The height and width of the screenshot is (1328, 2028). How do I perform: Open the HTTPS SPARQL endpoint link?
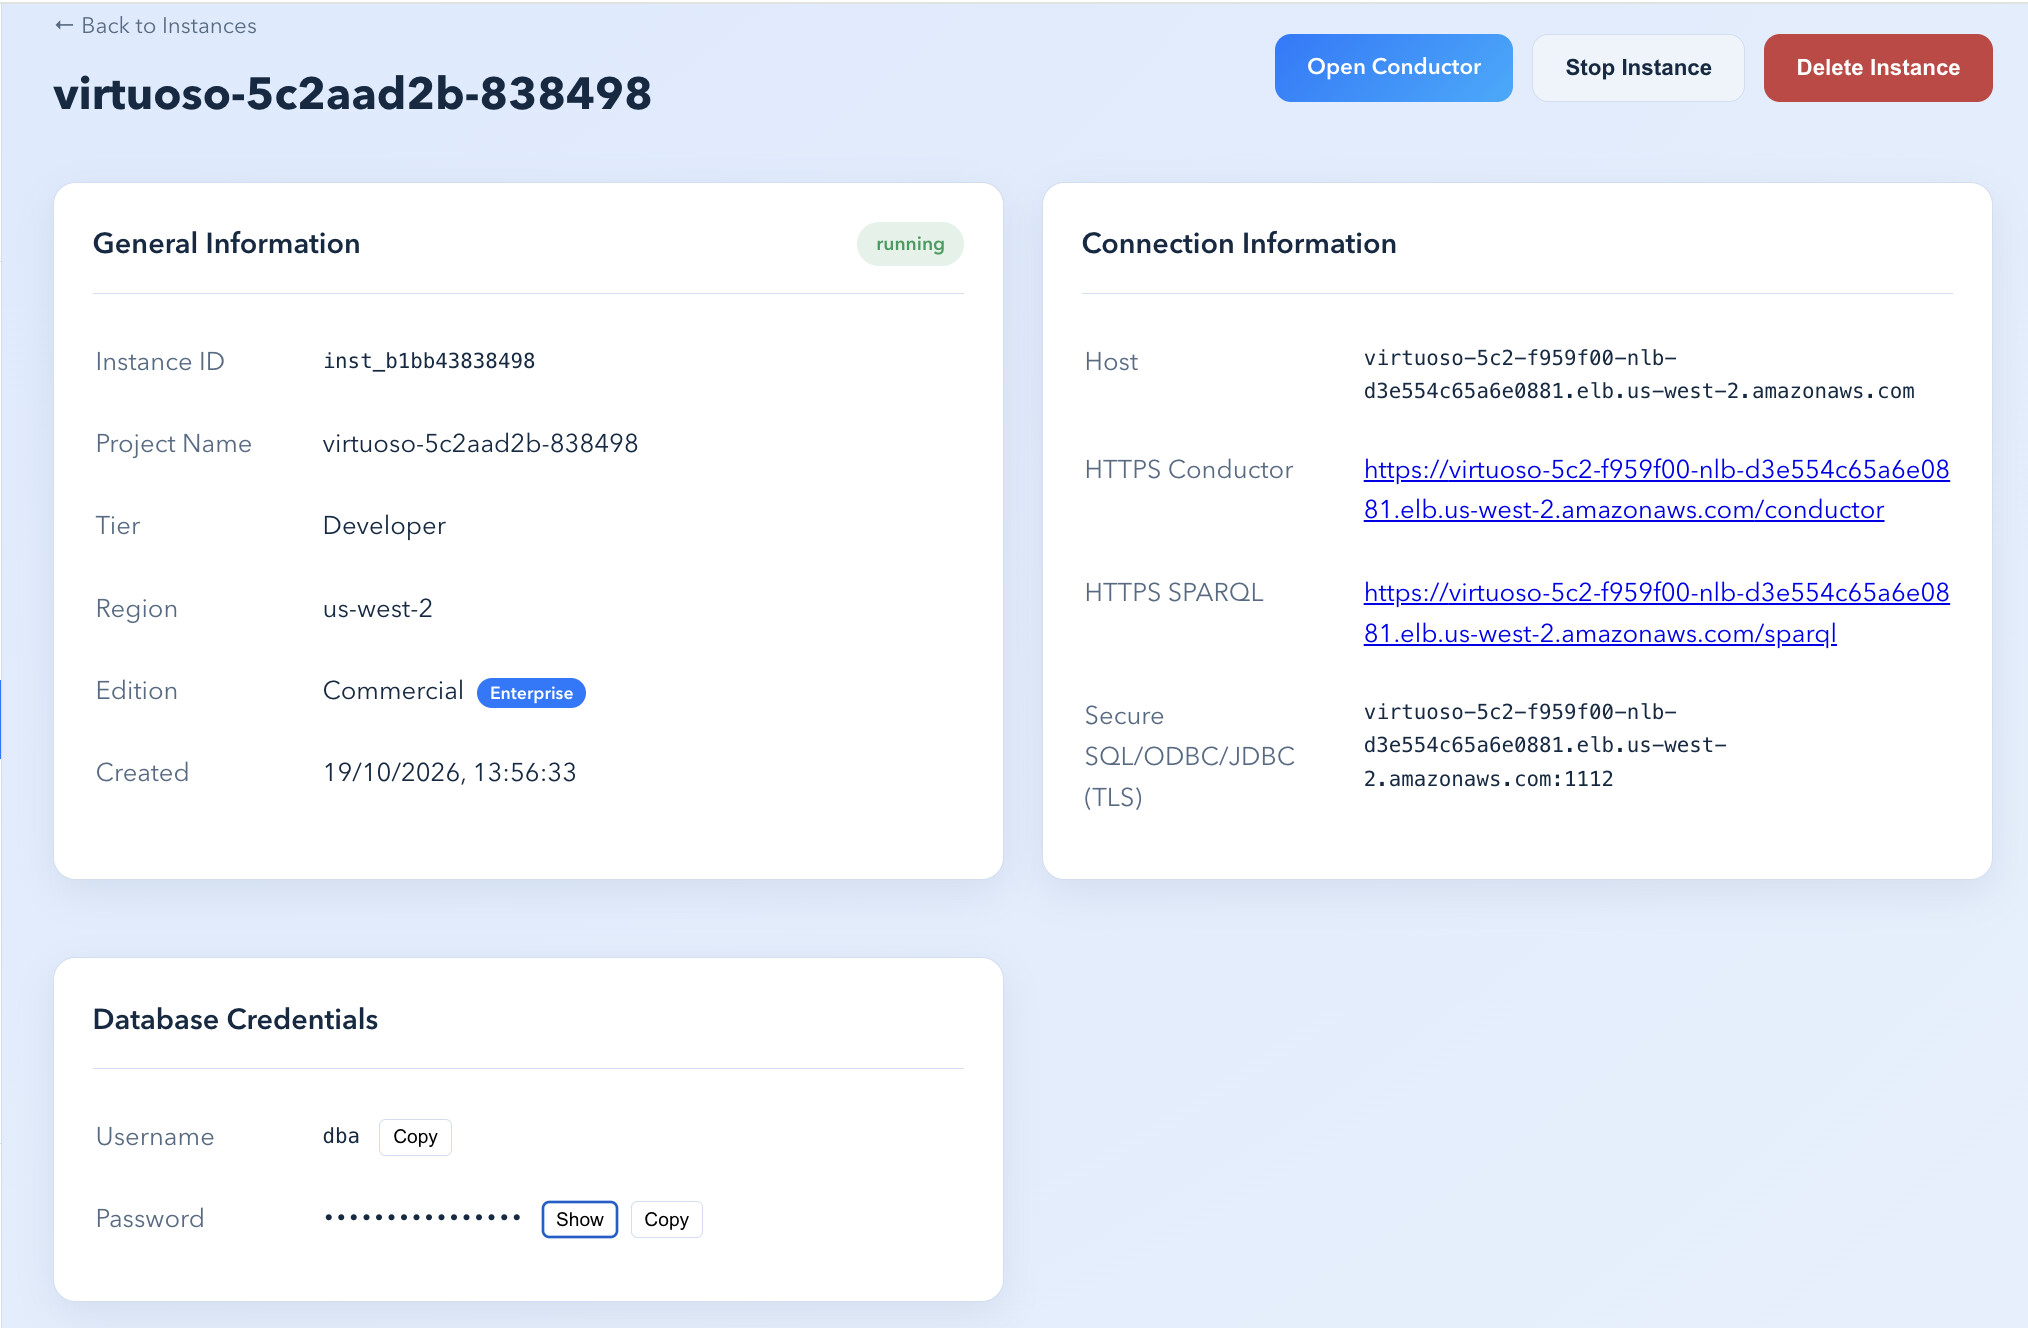coord(1656,612)
